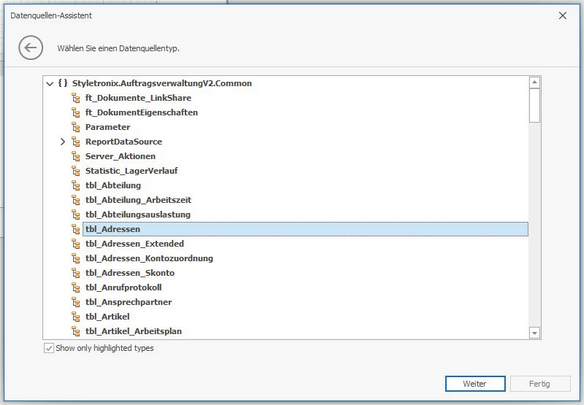Select the Parameter type entry

click(108, 127)
